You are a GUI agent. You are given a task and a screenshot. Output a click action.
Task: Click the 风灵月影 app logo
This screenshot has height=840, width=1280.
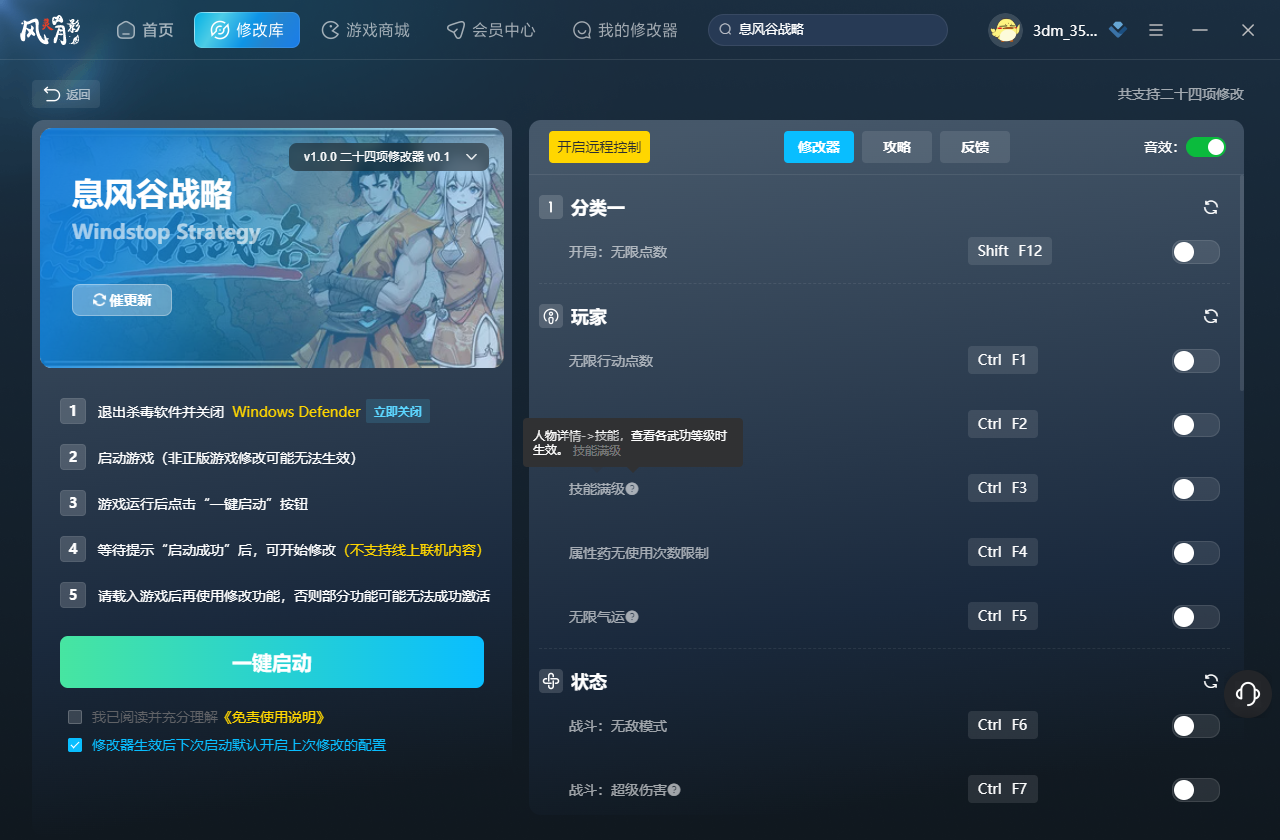coord(49,29)
